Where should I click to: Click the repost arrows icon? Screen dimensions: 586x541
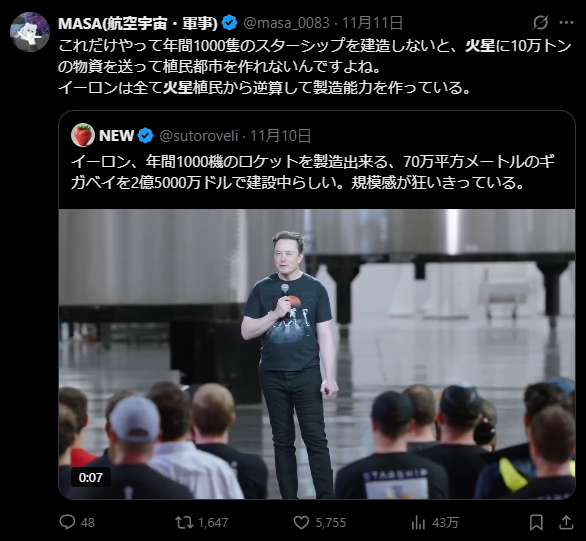(184, 522)
